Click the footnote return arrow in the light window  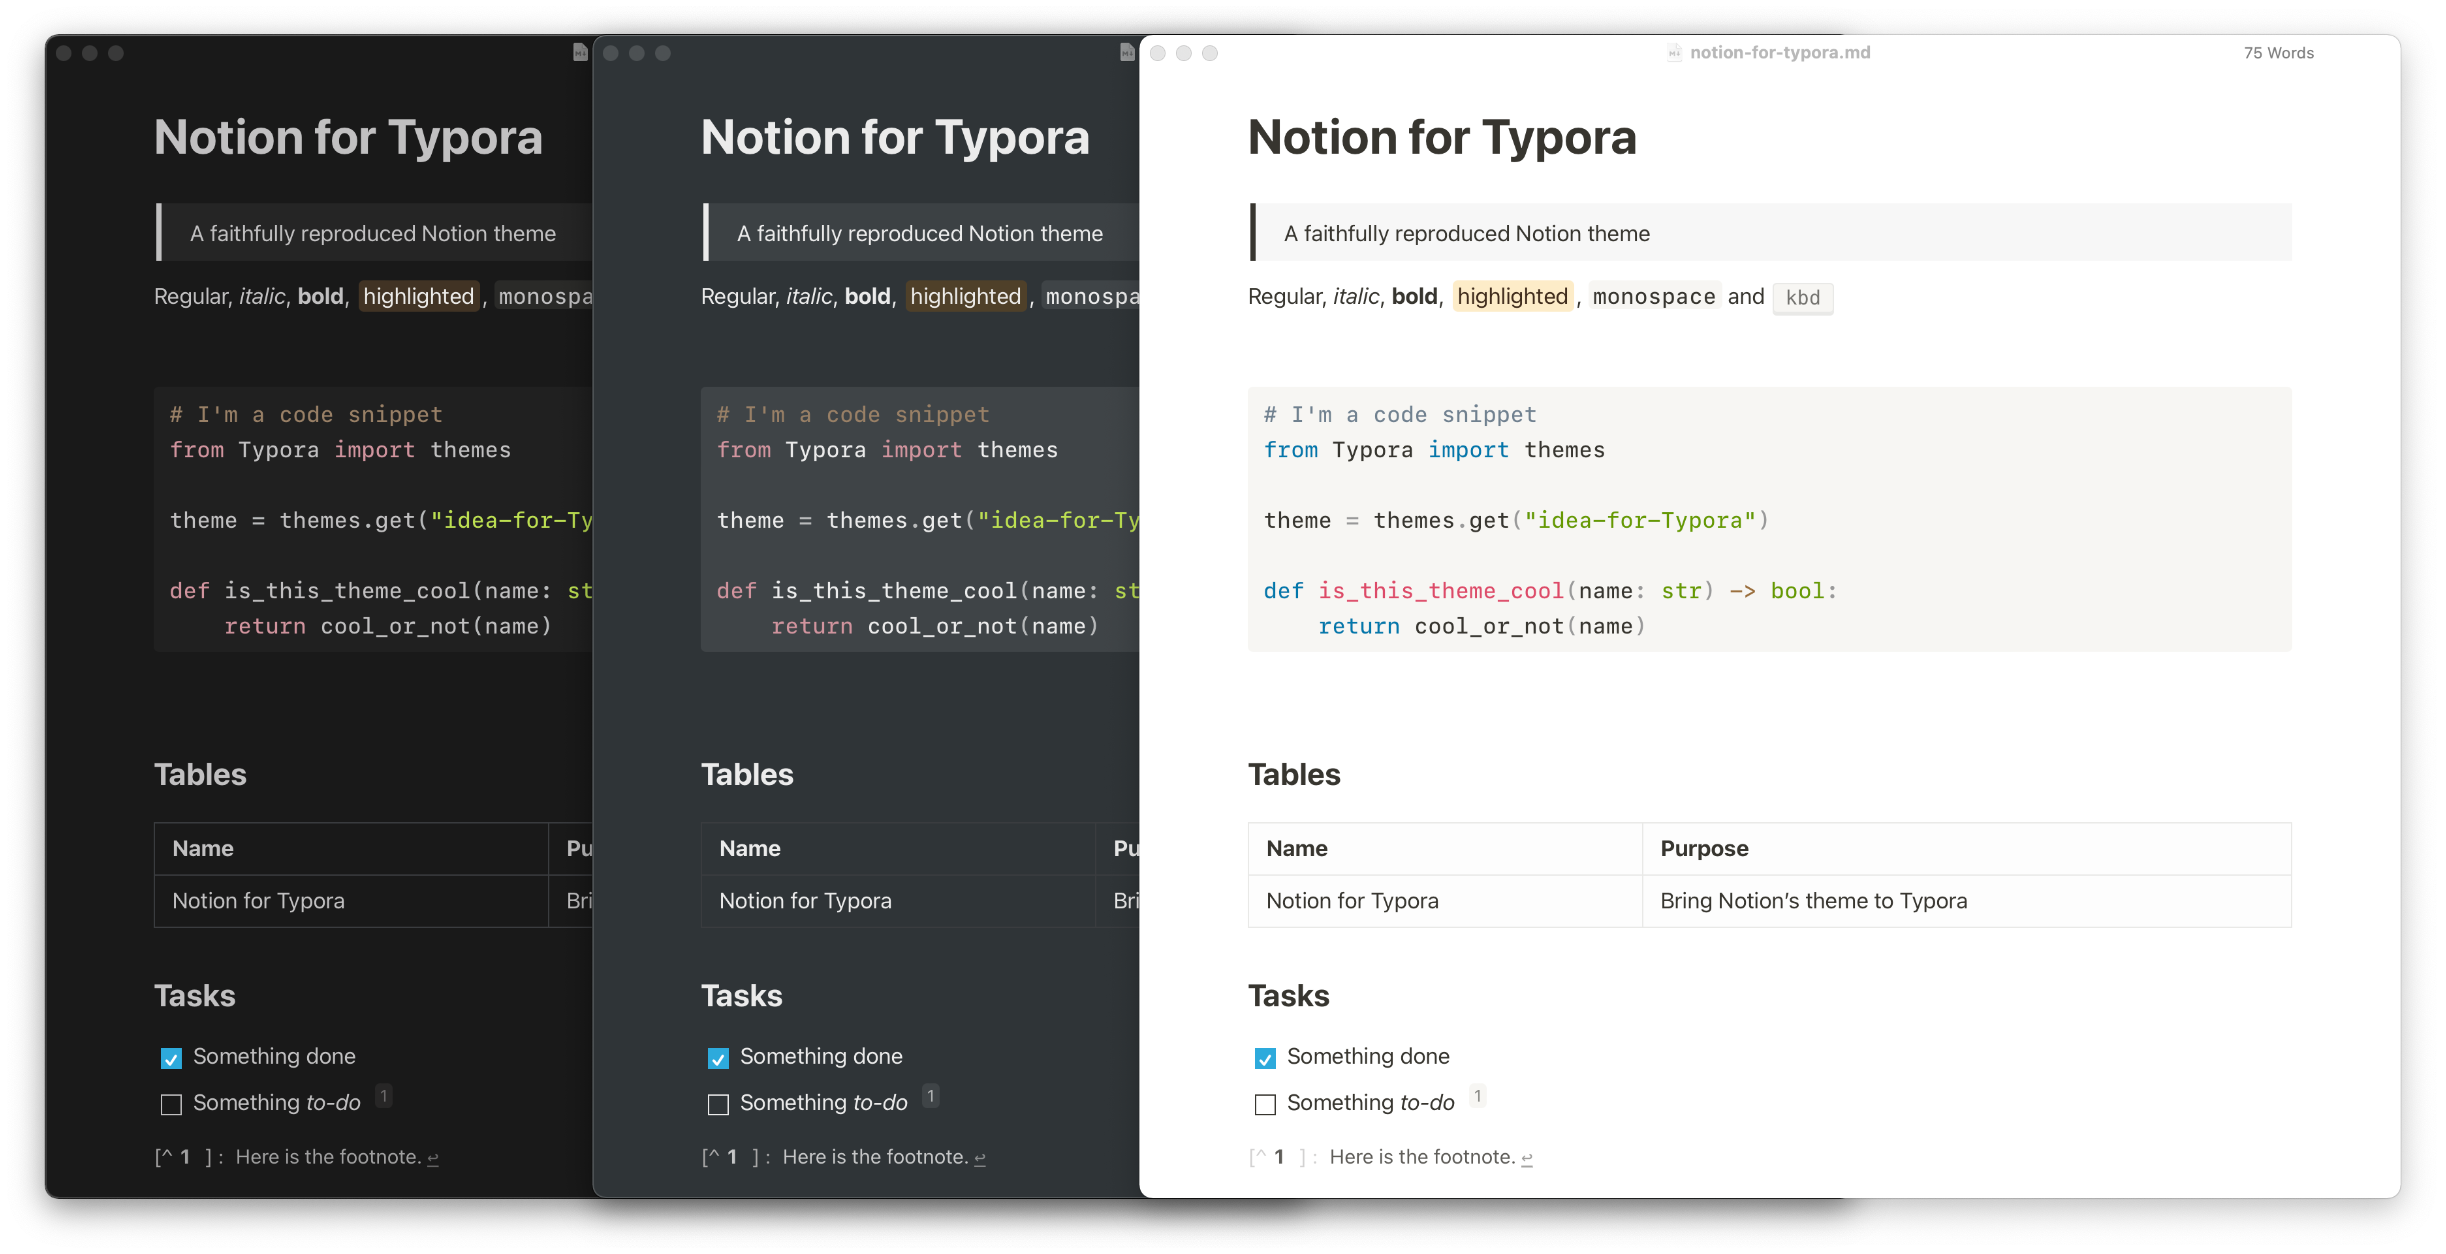point(1527,1159)
